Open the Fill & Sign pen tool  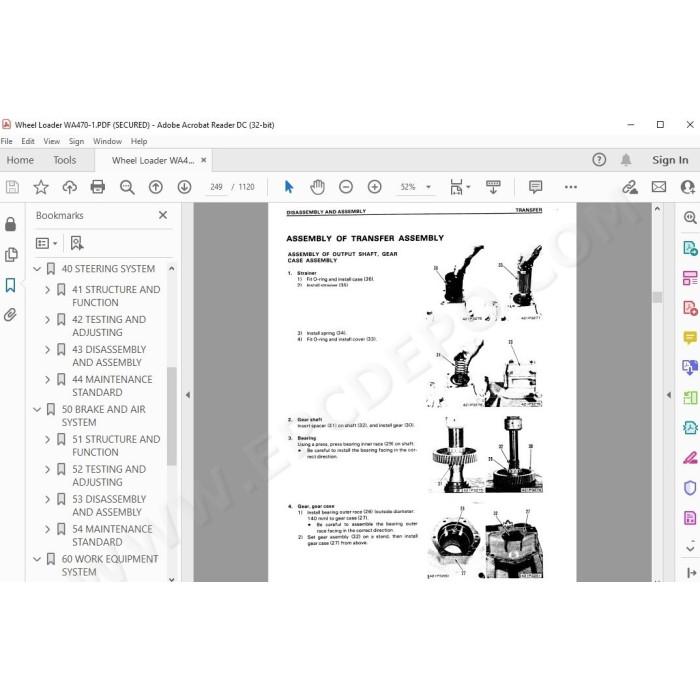click(x=690, y=458)
